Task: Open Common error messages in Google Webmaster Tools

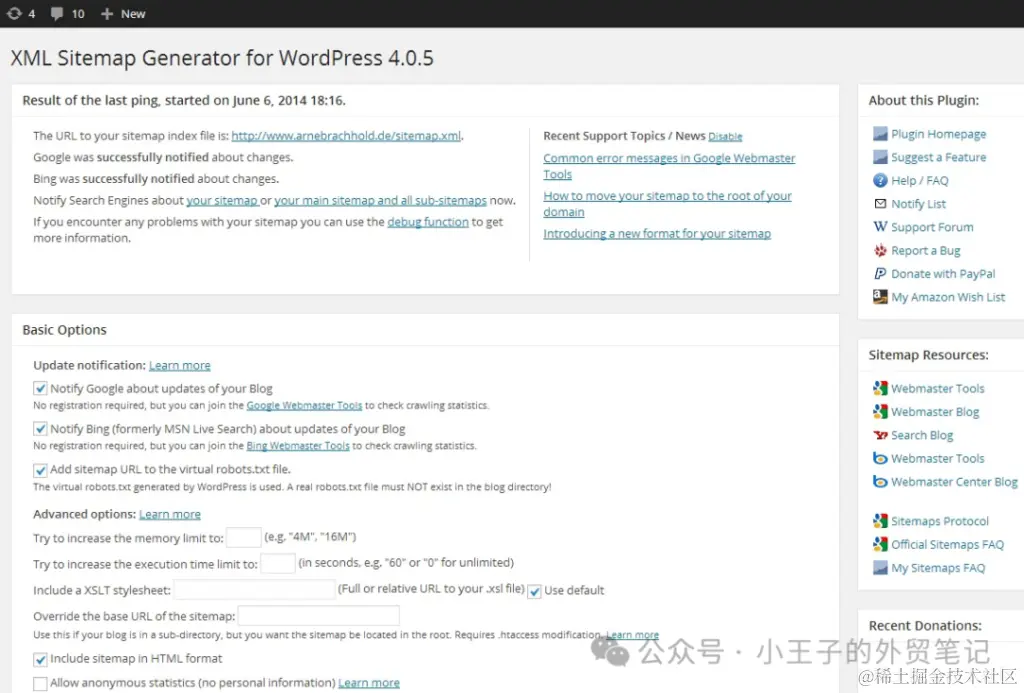Action: click(x=669, y=166)
